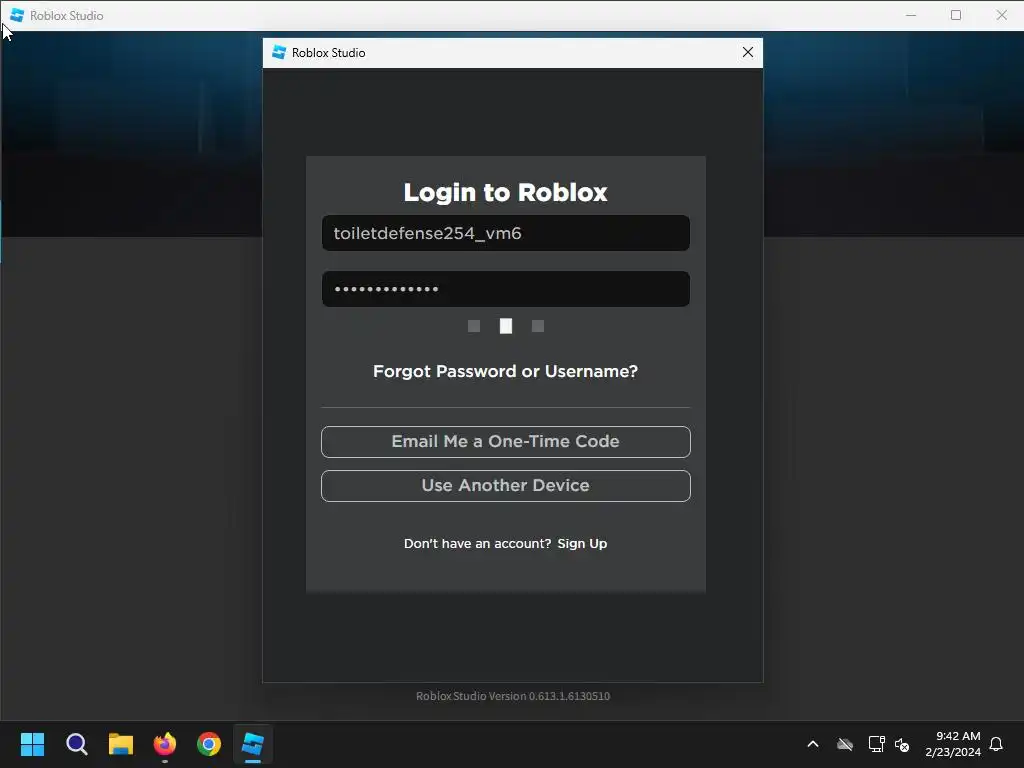Screen dimensions: 1024x768
Task: Choose Use Another Device login option
Action: pyautogui.click(x=505, y=486)
